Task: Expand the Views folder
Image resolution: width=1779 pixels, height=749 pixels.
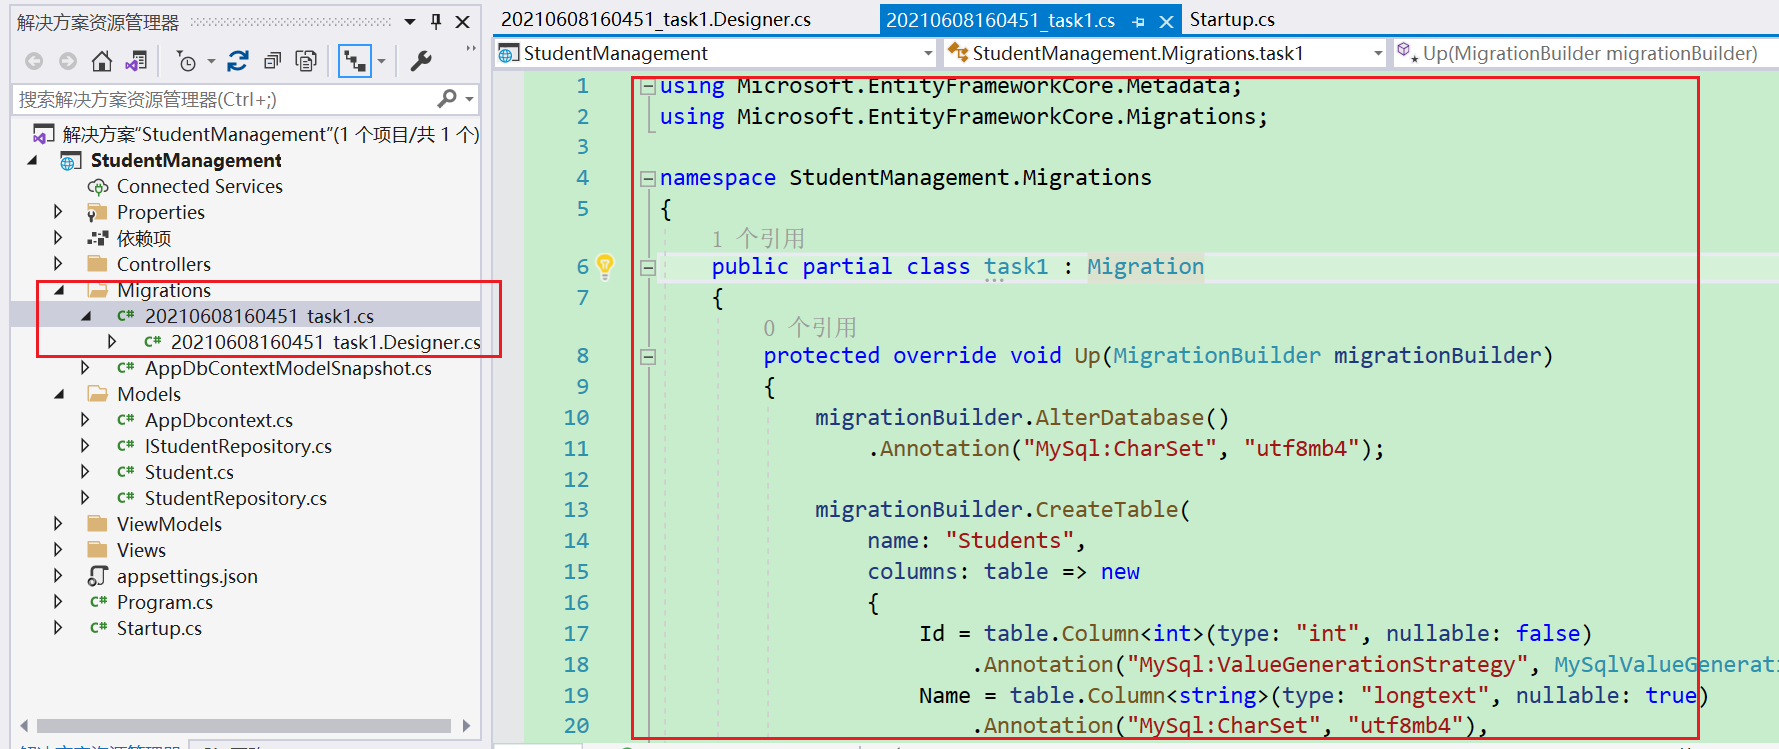Action: pos(58,550)
